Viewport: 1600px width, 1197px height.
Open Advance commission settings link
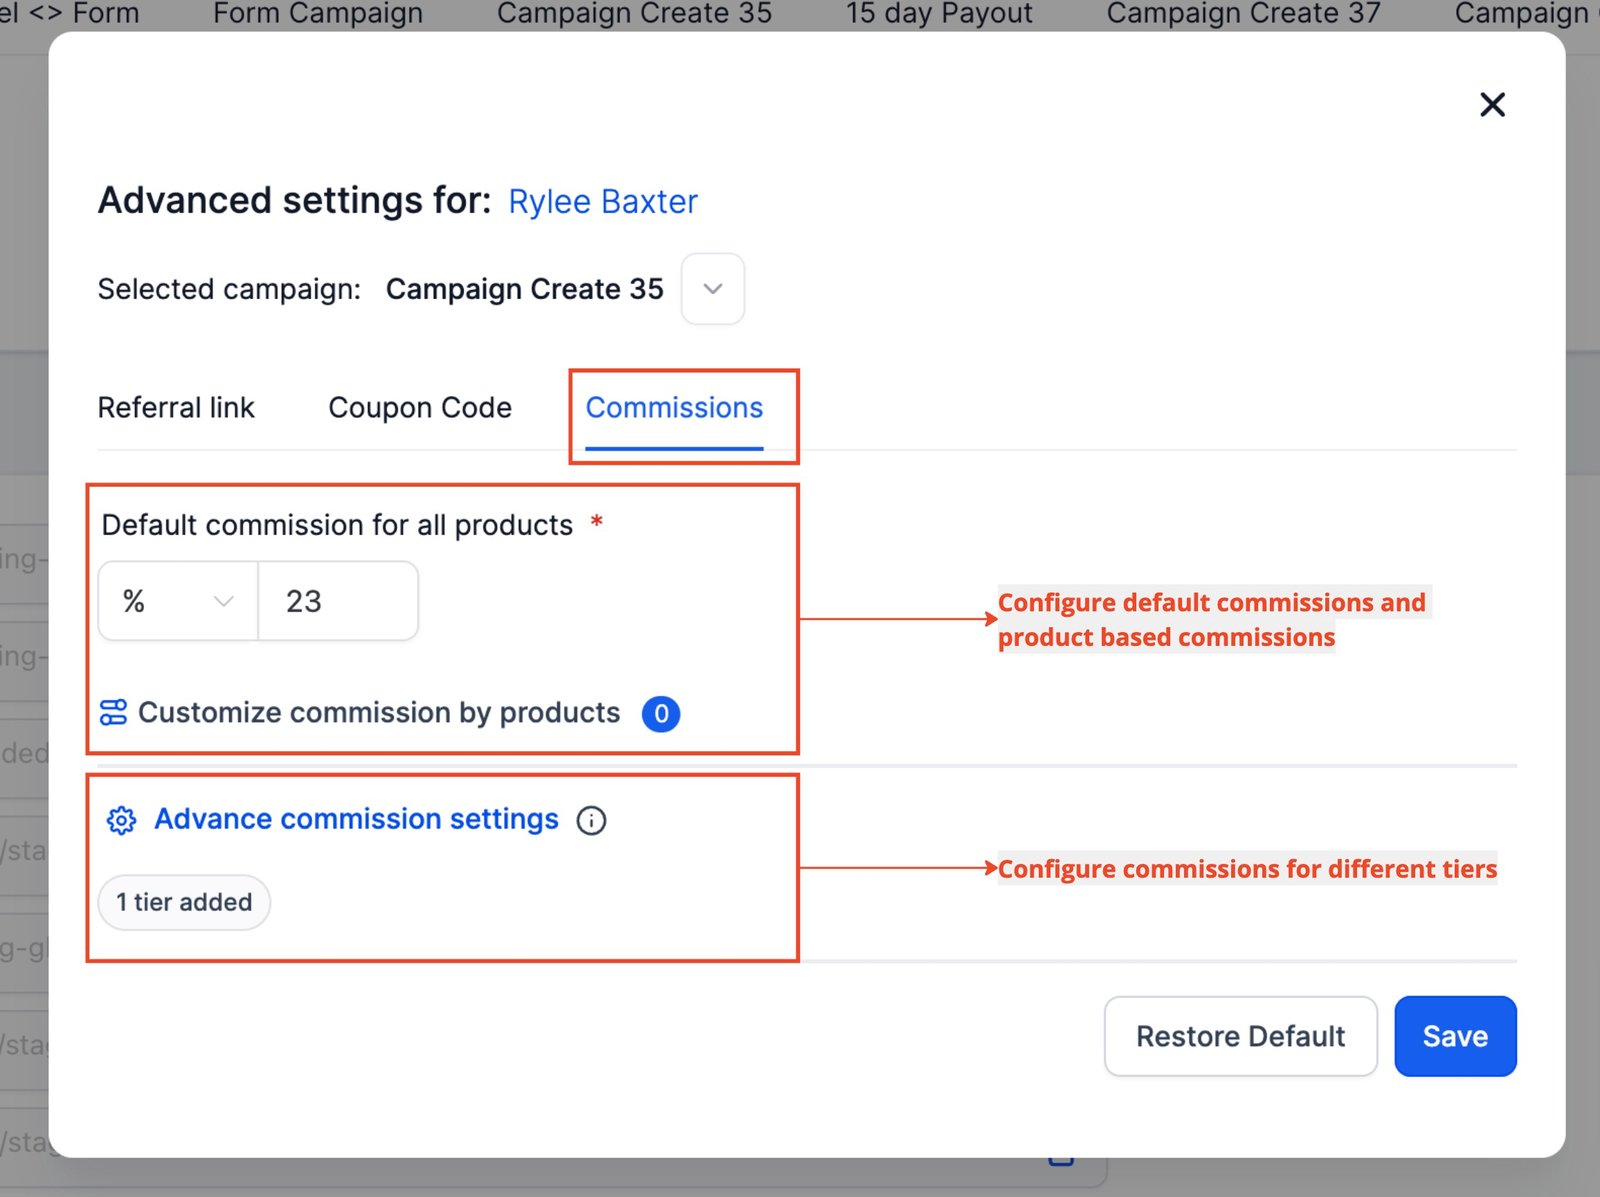pos(356,819)
